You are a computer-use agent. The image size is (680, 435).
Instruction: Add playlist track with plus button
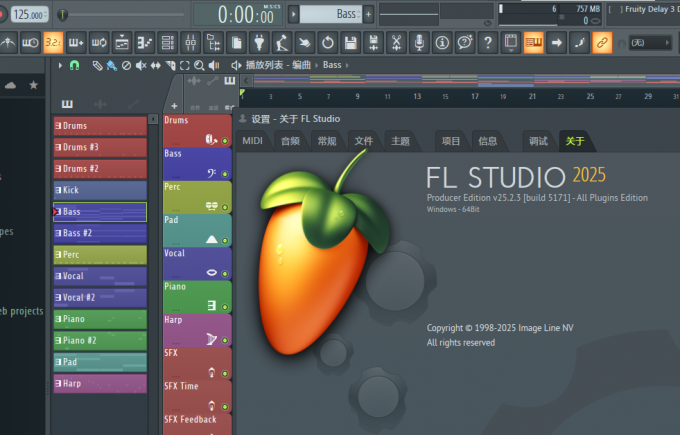(x=174, y=106)
